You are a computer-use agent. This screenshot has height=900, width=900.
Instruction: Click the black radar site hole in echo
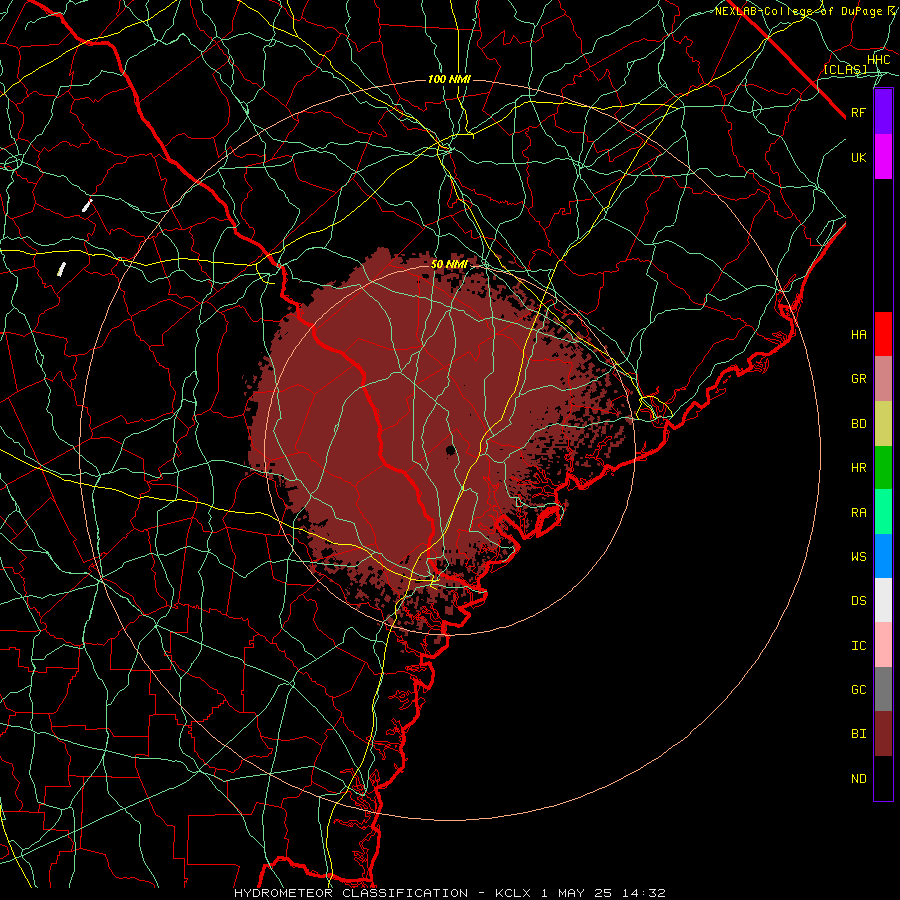[451, 450]
